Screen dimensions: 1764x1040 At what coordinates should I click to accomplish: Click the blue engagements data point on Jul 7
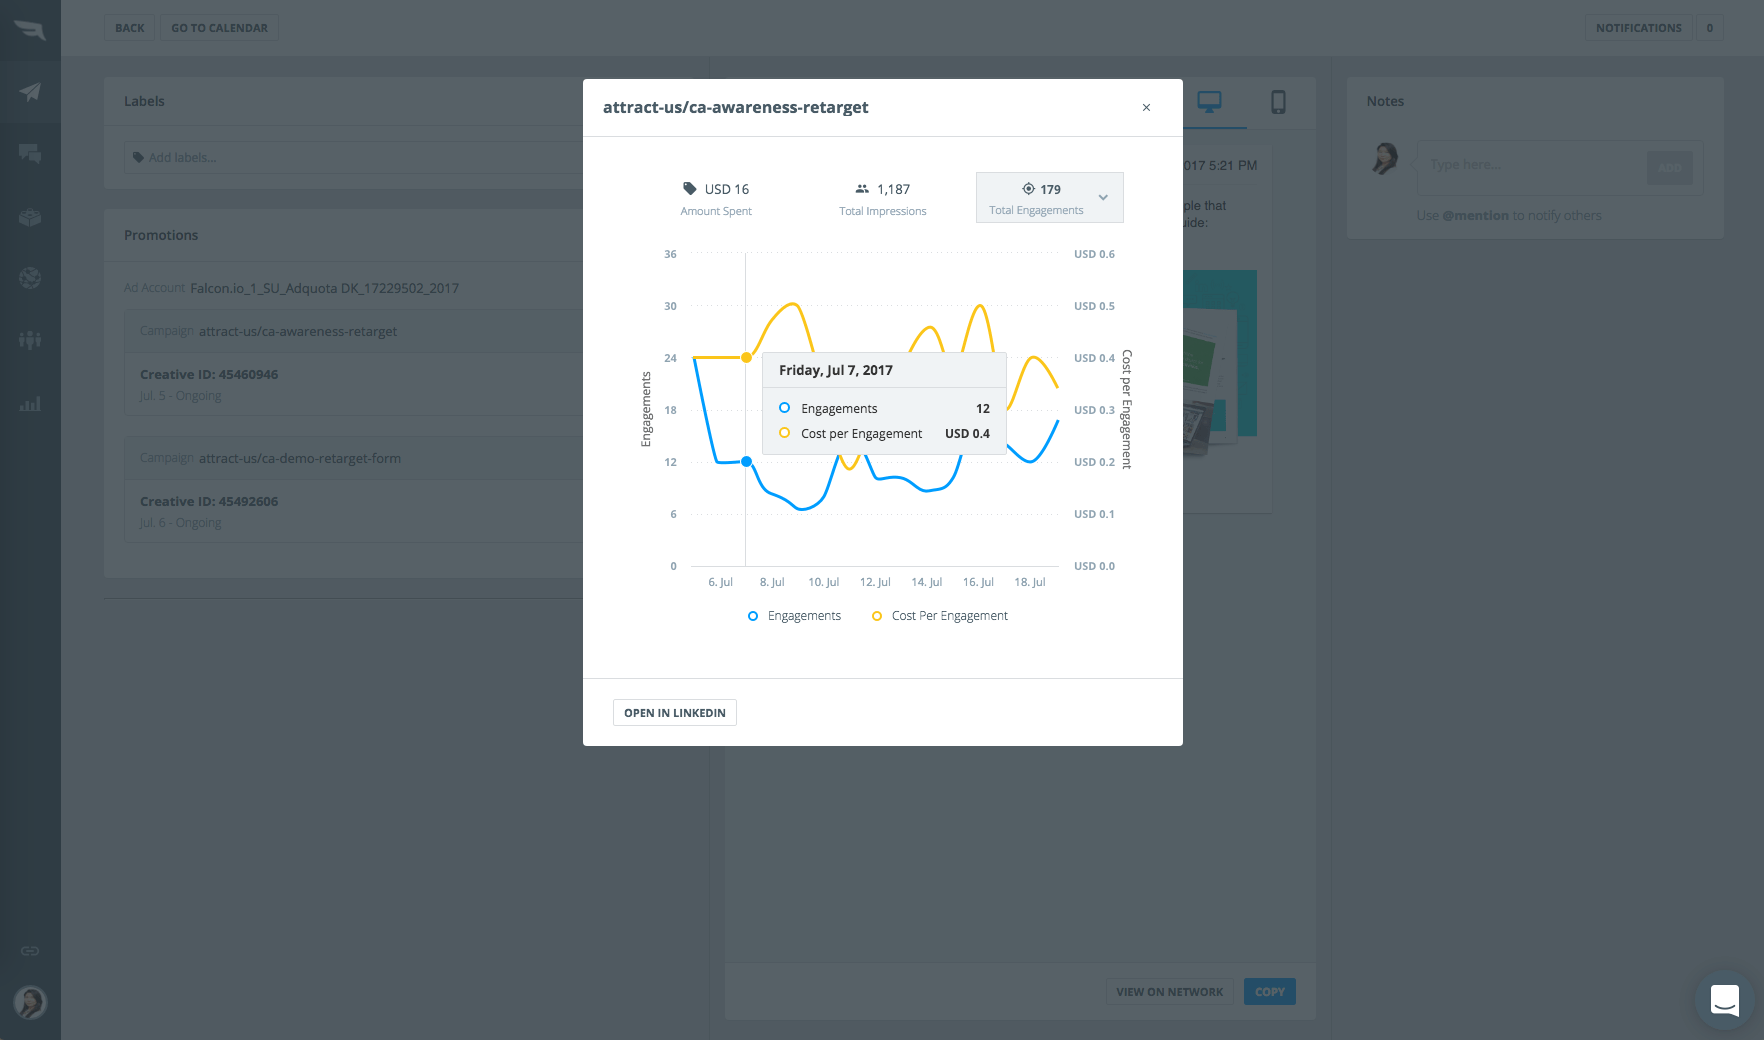click(x=746, y=462)
